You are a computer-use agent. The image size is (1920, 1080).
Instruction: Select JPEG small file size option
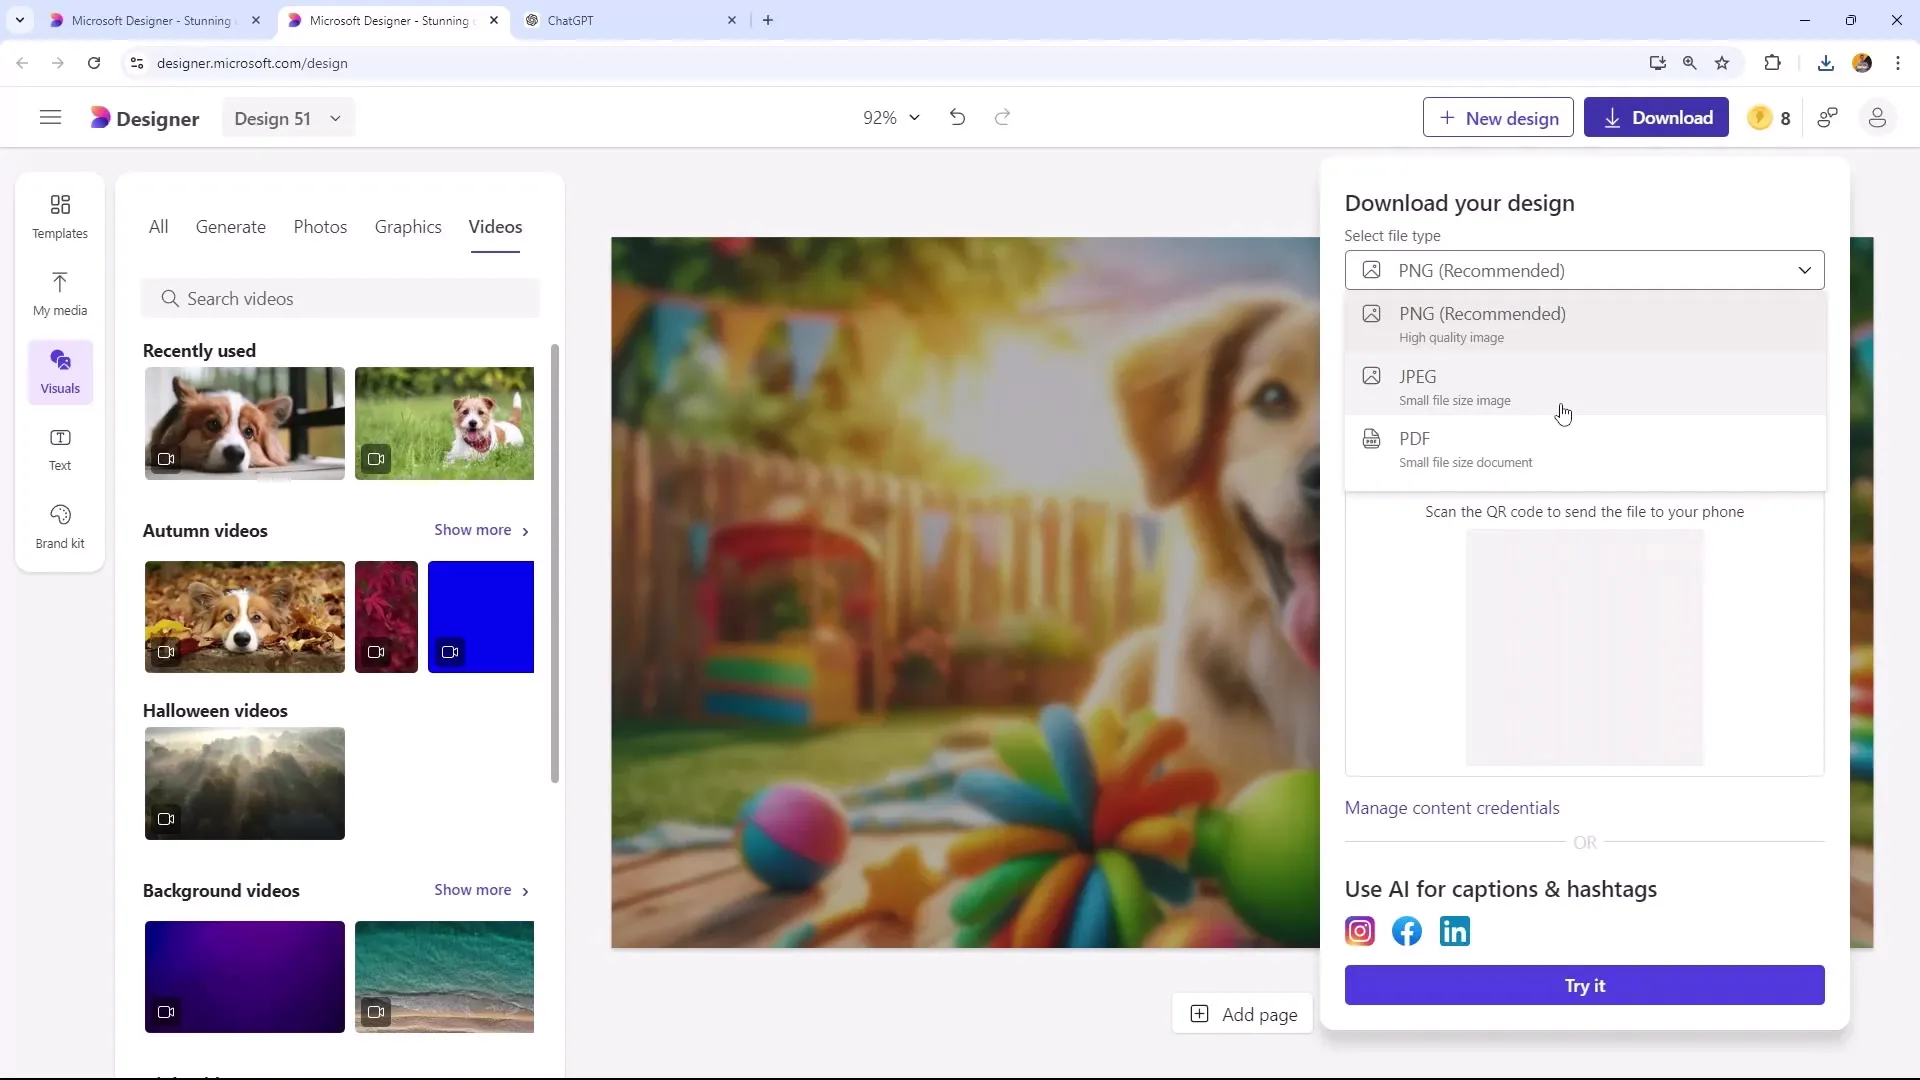click(x=1586, y=386)
